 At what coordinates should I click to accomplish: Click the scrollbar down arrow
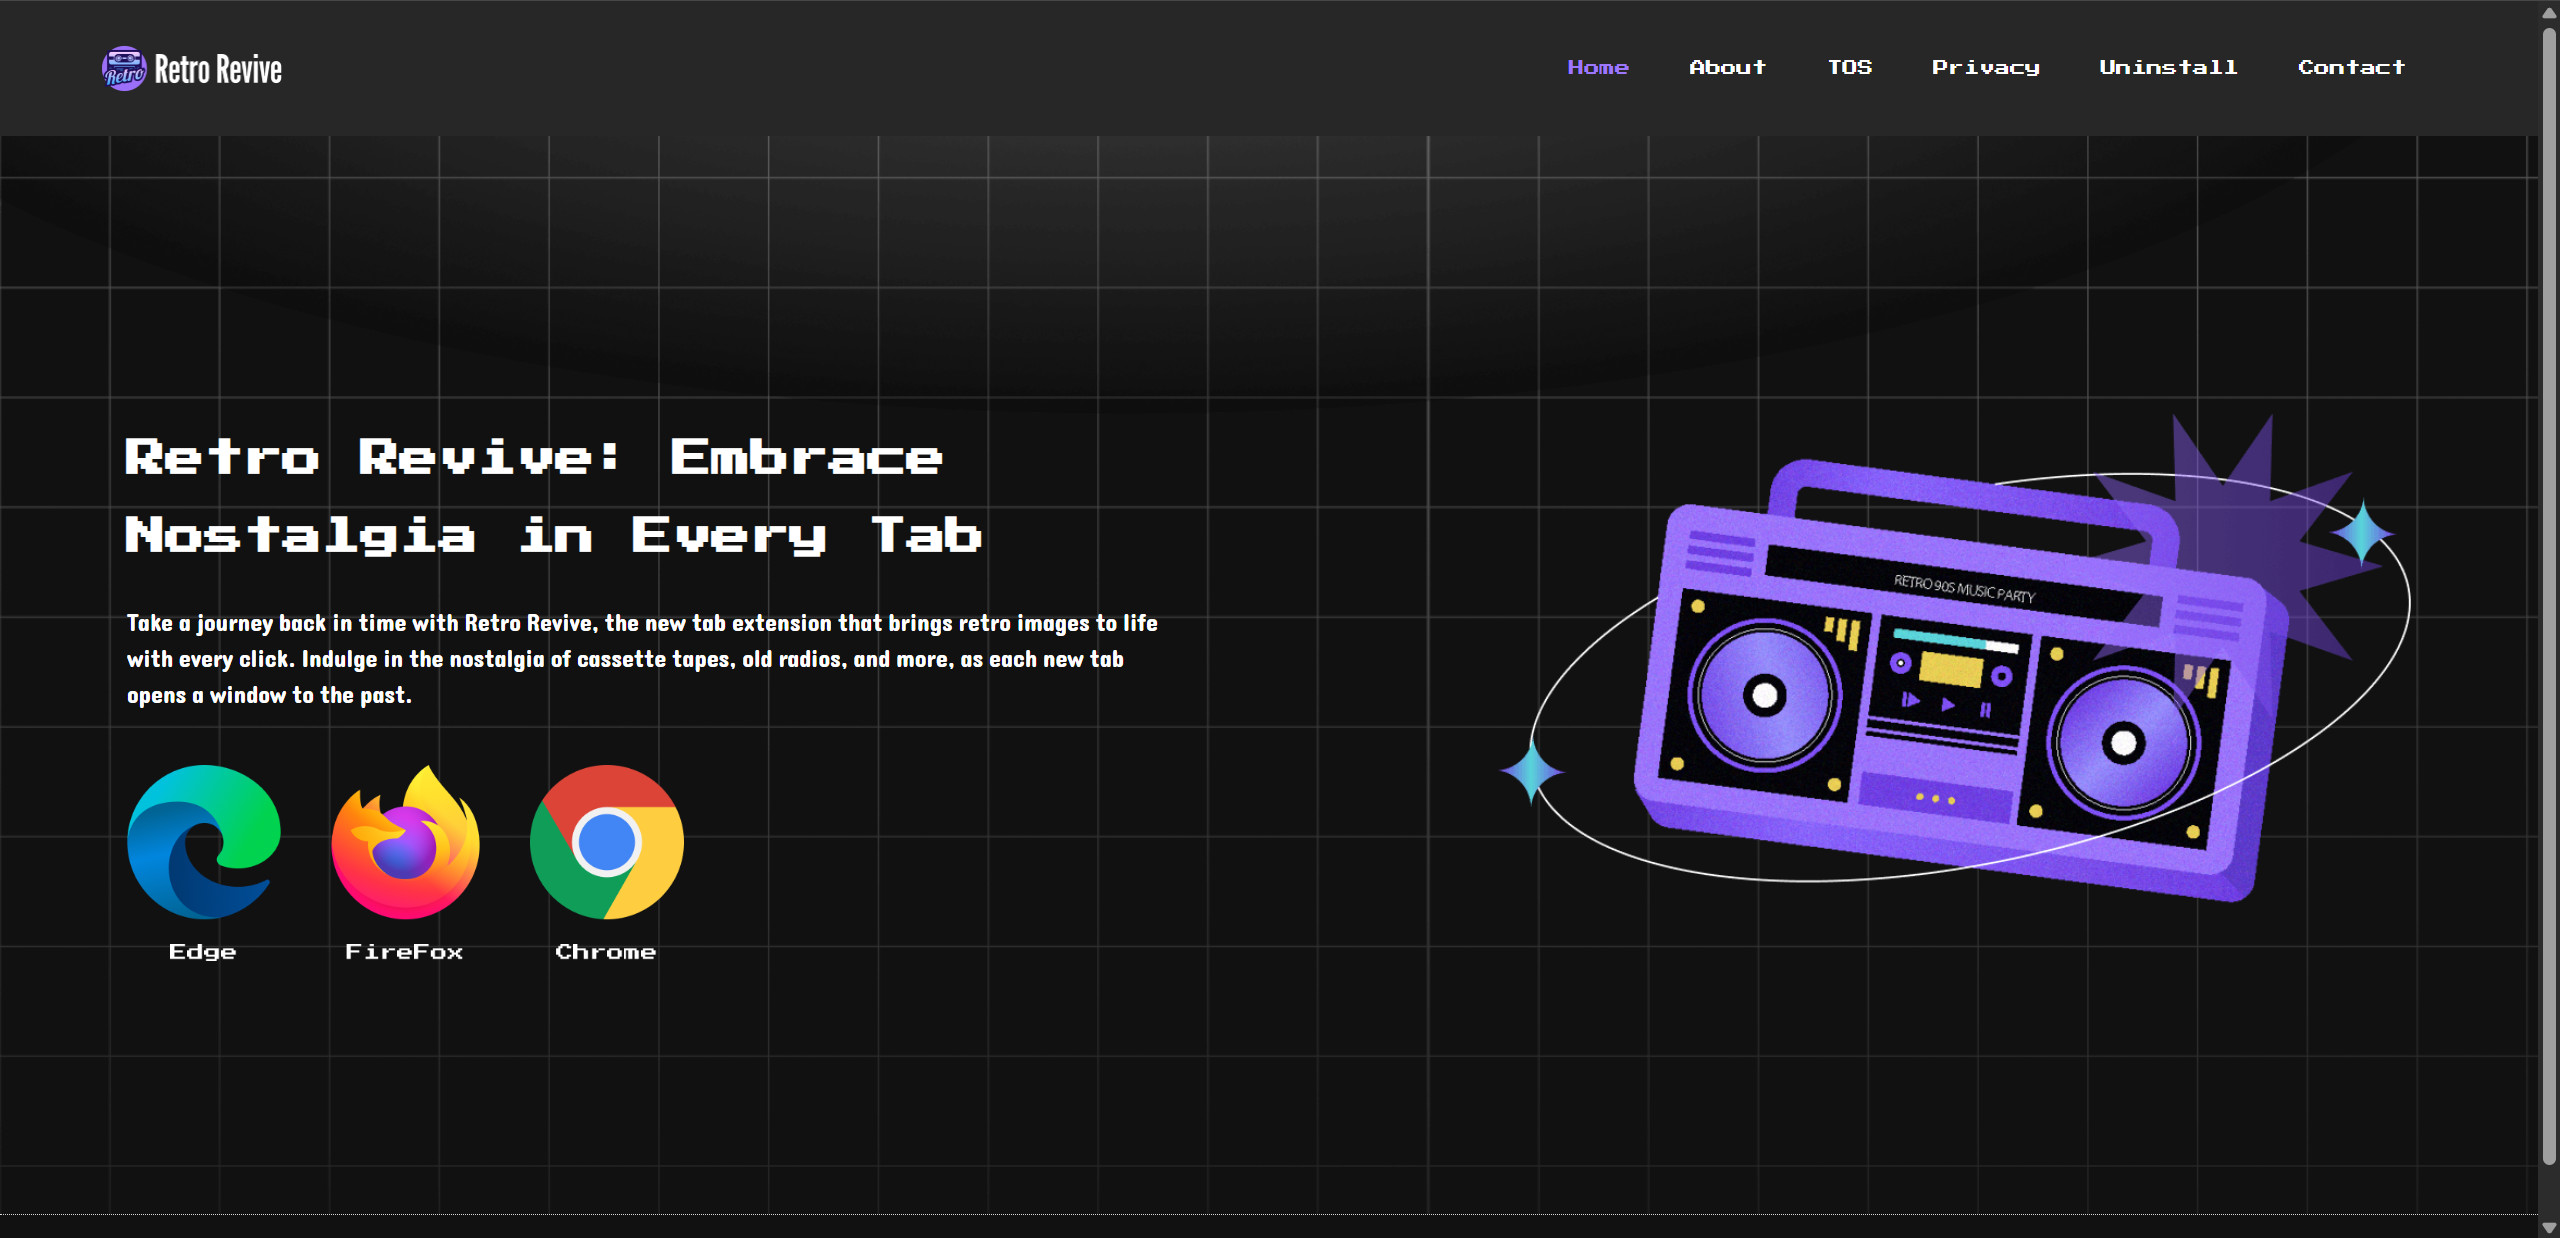(x=2549, y=1228)
